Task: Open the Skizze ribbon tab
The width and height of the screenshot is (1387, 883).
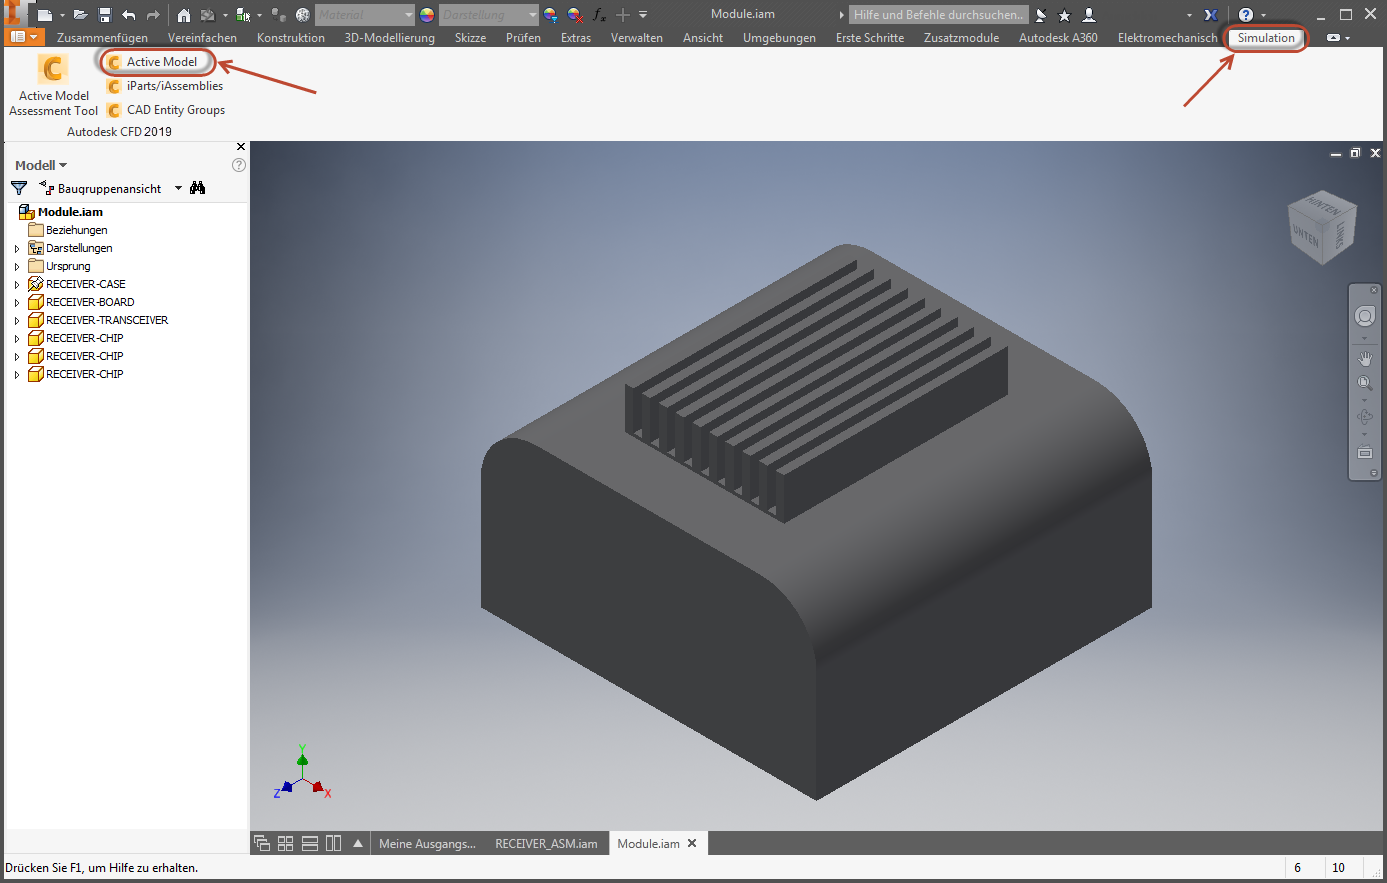Action: click(x=470, y=38)
